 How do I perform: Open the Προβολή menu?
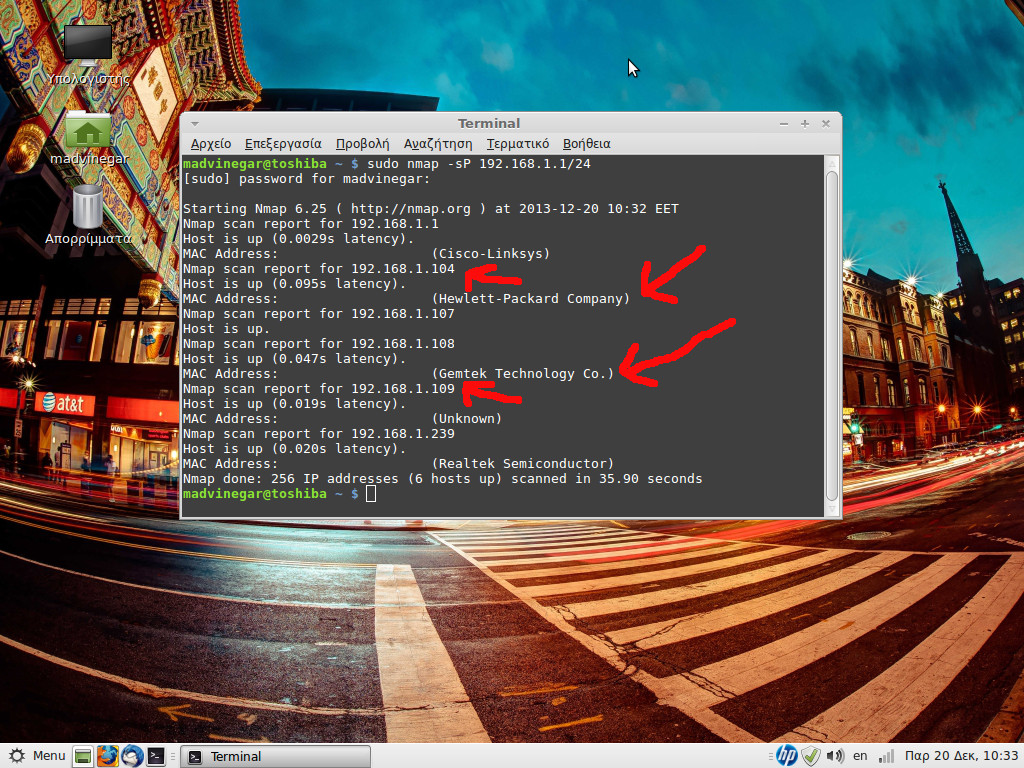click(362, 144)
